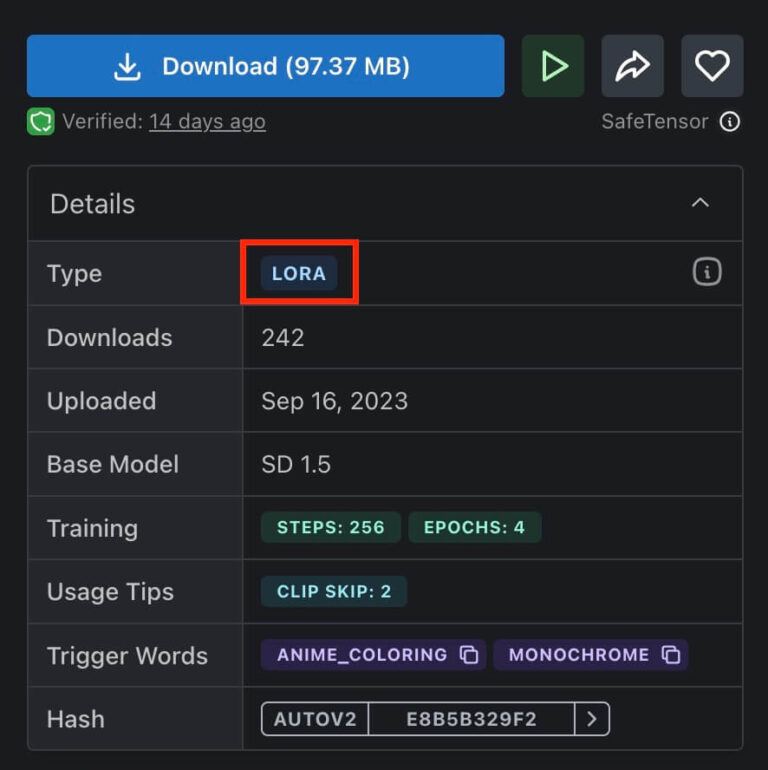The width and height of the screenshot is (768, 770).
Task: Show next hash type with arrow
Action: tap(592, 719)
